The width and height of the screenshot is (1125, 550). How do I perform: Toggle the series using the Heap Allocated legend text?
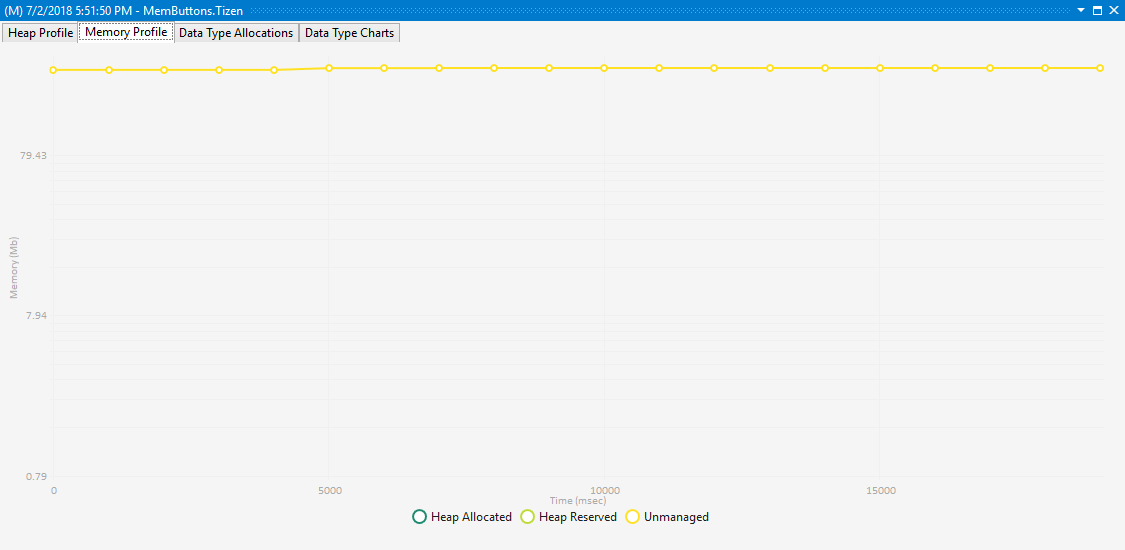coord(471,517)
